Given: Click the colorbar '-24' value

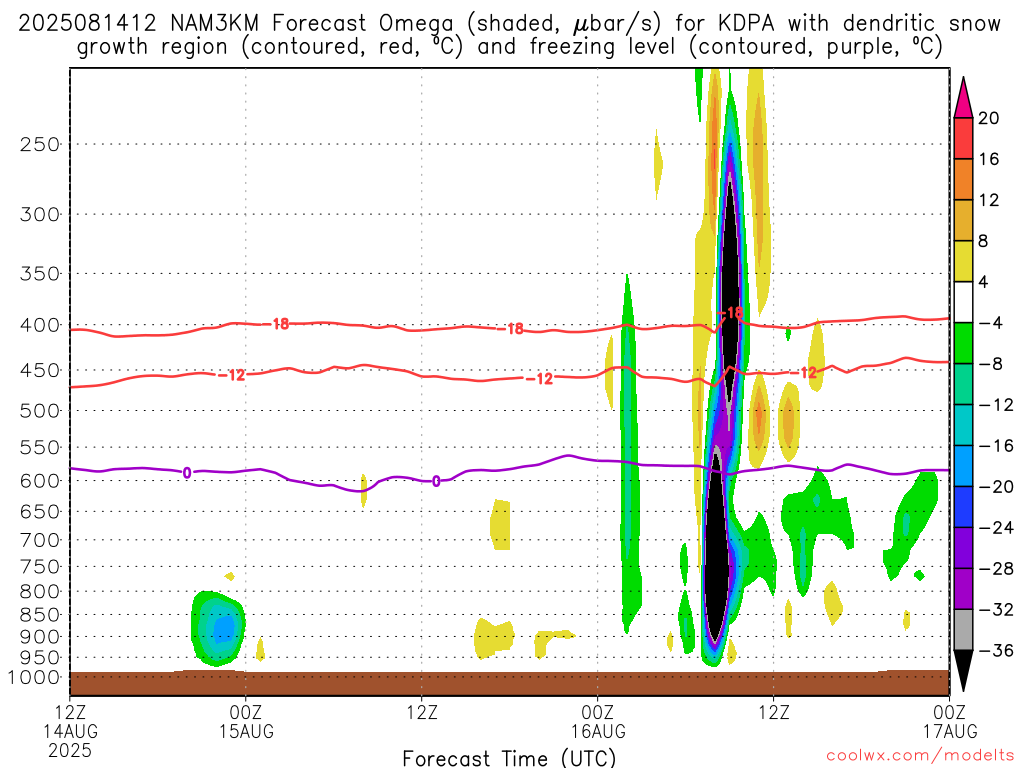Looking at the screenshot, I should coord(996,528).
